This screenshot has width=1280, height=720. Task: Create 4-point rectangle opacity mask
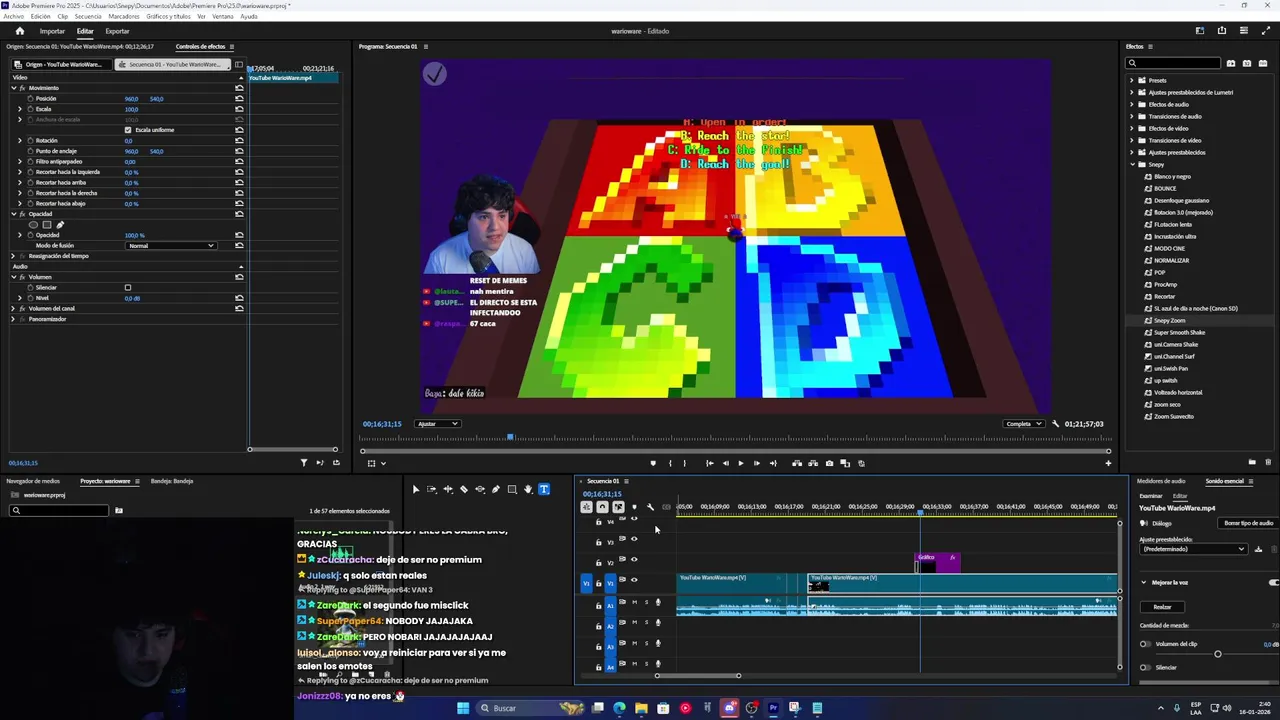click(x=46, y=225)
